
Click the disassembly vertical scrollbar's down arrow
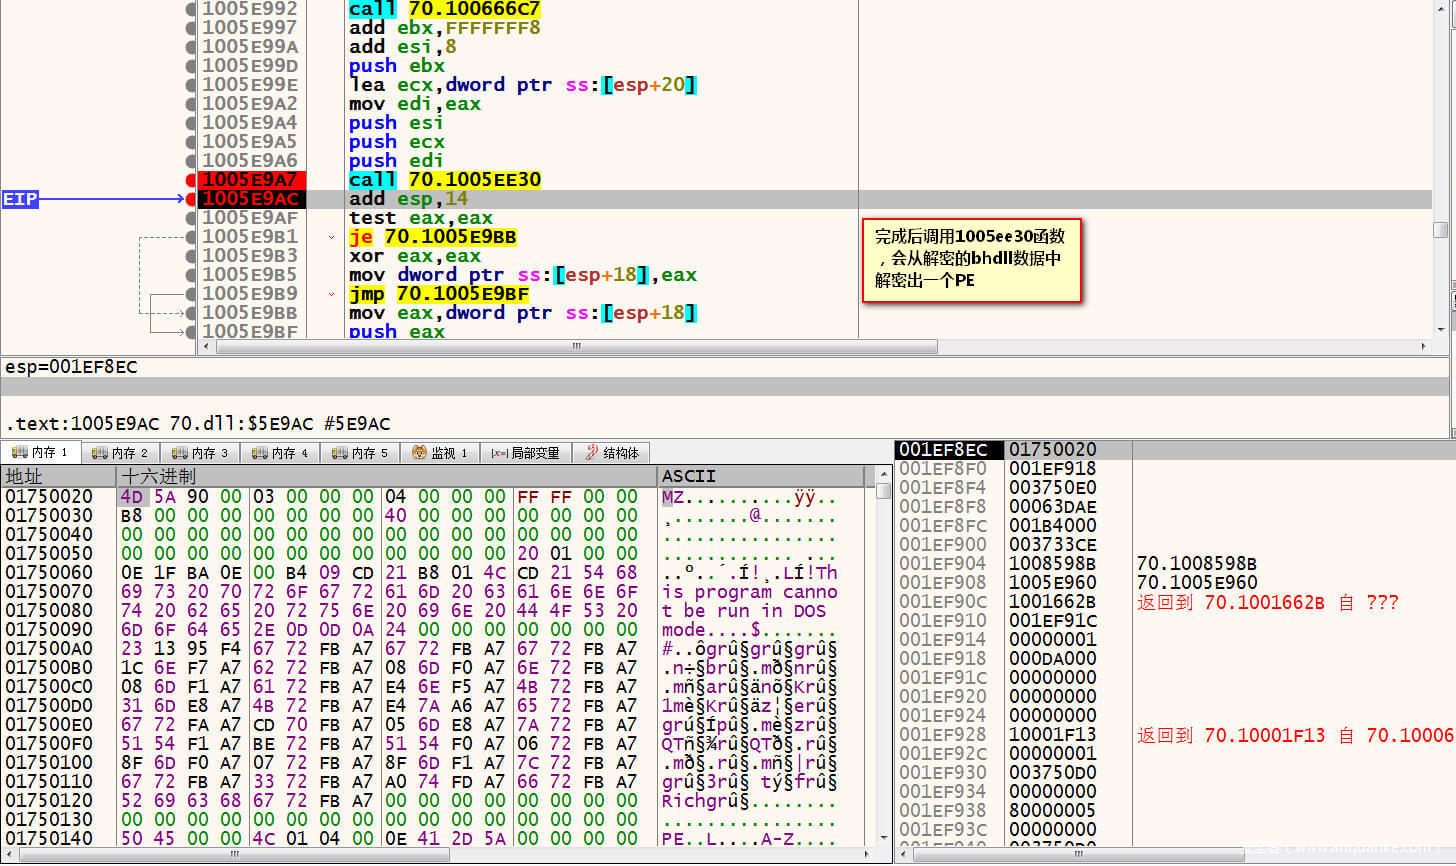(x=1441, y=330)
